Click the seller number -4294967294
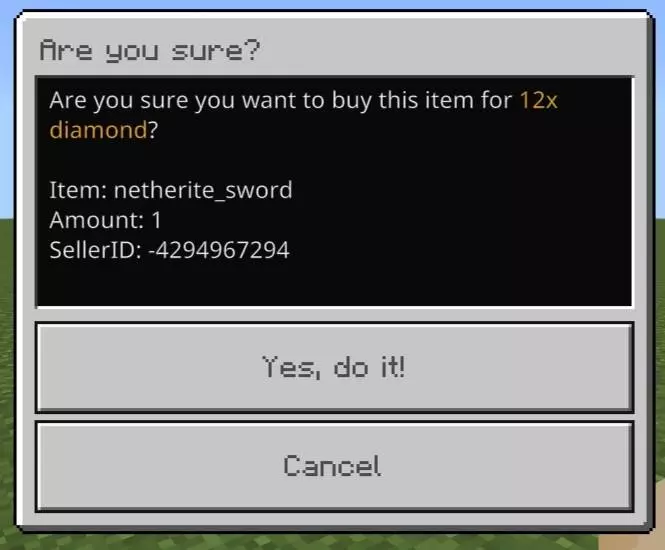The width and height of the screenshot is (665, 550). pyautogui.click(x=219, y=250)
